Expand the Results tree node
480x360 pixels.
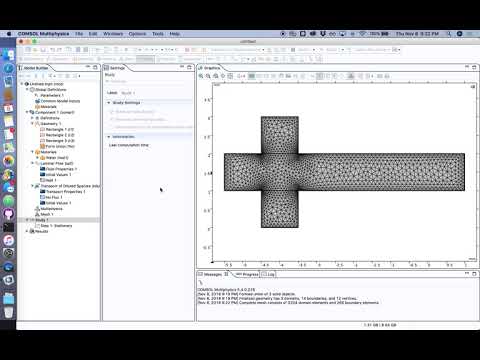tap(27, 231)
